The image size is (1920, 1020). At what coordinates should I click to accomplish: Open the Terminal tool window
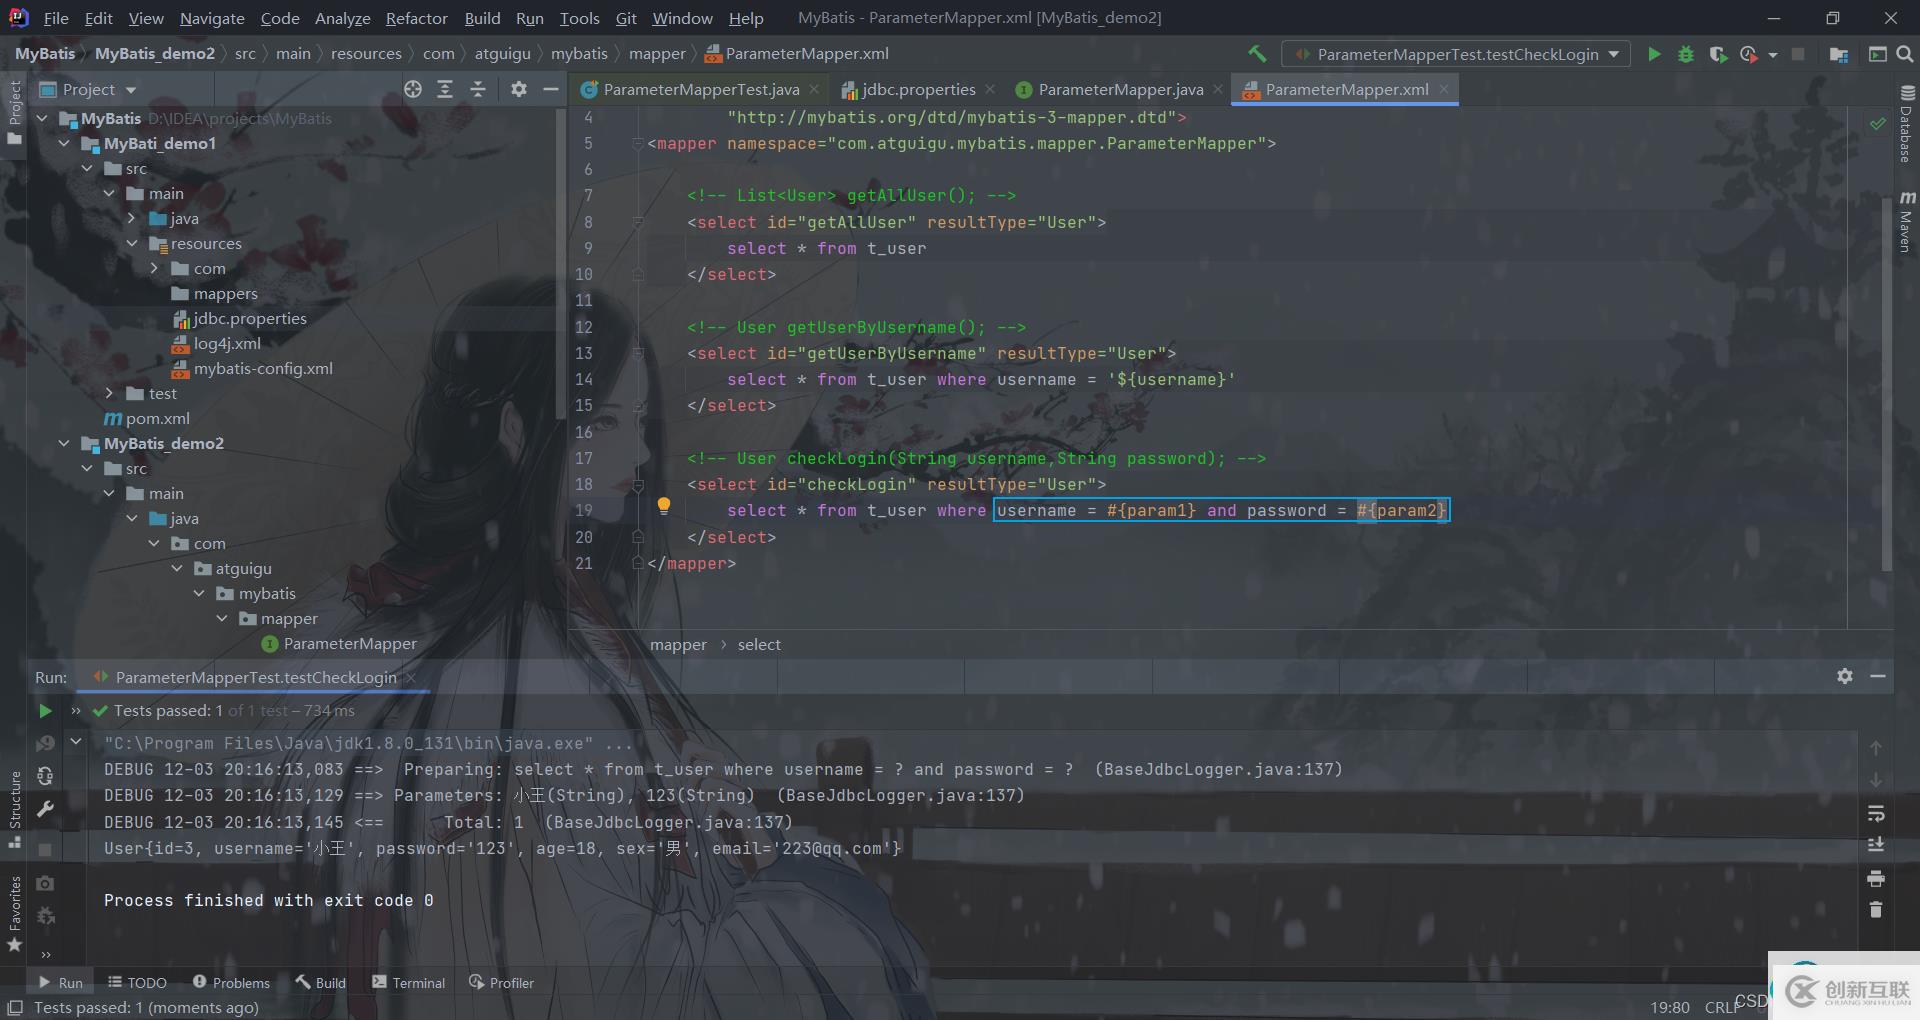coord(409,983)
